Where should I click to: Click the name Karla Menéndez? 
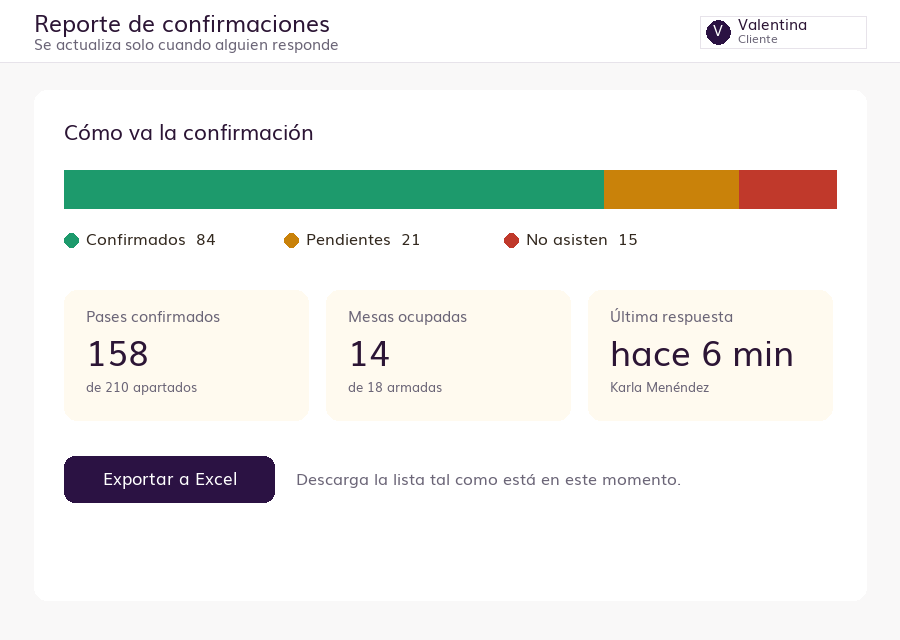tap(660, 387)
